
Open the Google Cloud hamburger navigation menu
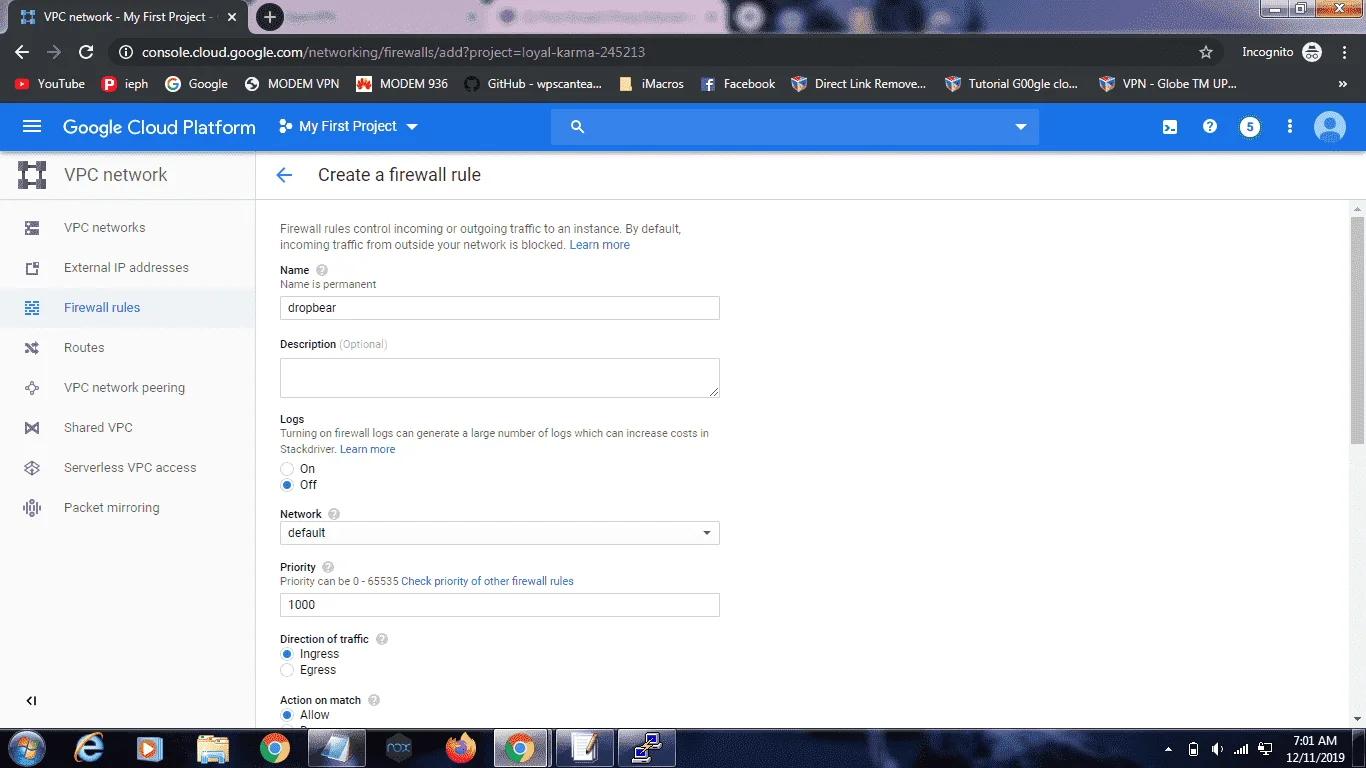[x=32, y=127]
